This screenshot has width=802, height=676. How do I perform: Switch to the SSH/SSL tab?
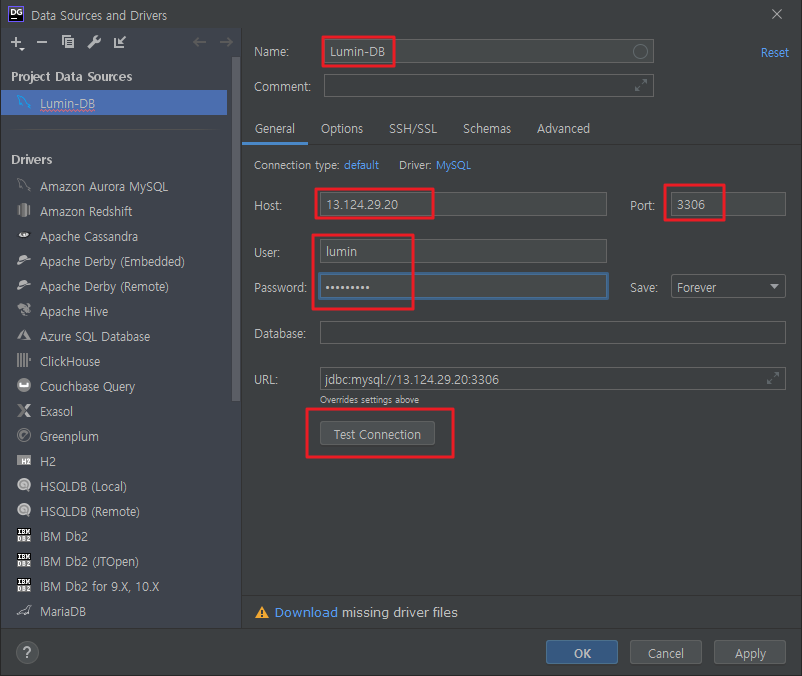413,128
